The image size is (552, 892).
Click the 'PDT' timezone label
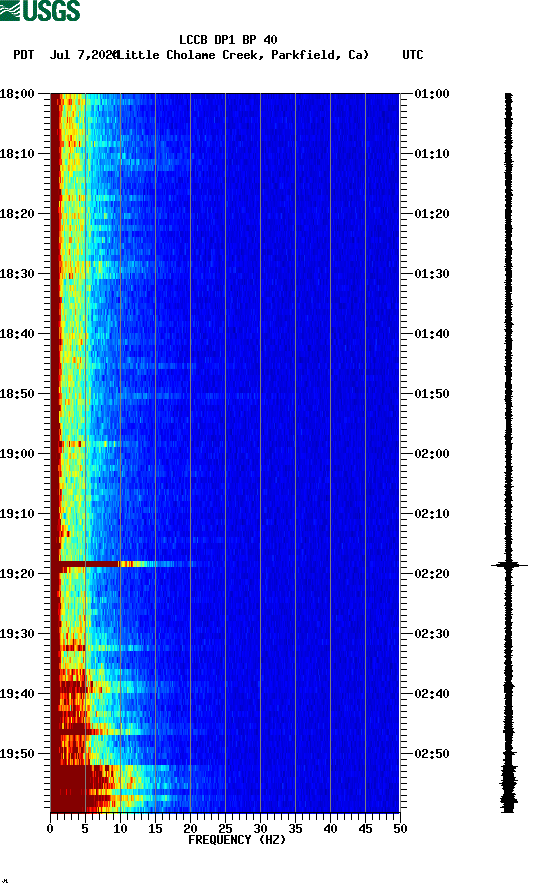pyautogui.click(x=24, y=55)
